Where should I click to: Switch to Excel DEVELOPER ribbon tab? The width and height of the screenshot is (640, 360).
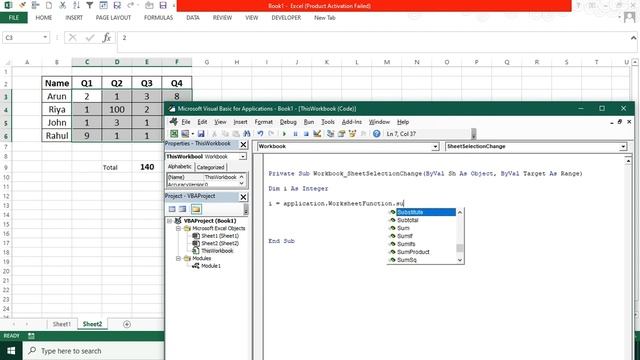coord(286,18)
